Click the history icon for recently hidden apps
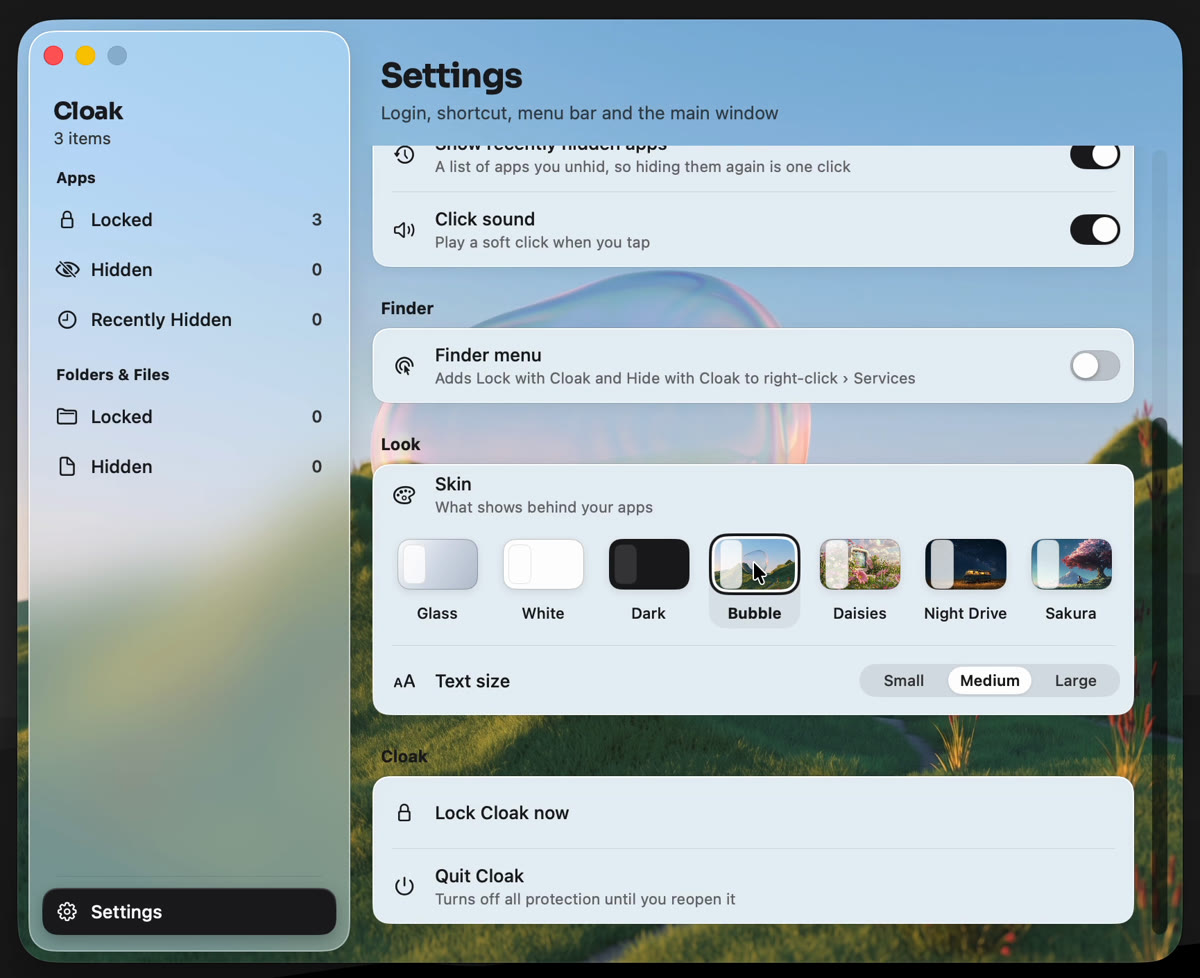The height and width of the screenshot is (978, 1200). pyautogui.click(x=404, y=155)
